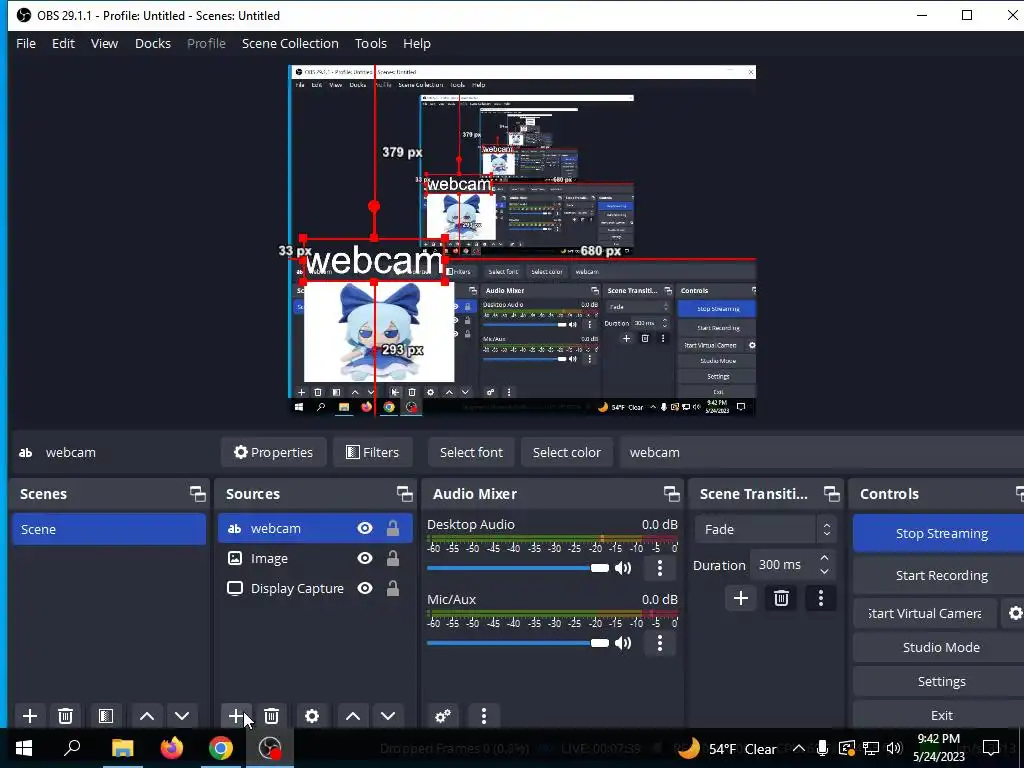The width and height of the screenshot is (1024, 768).
Task: Open the Fade transition dropdown
Action: (x=765, y=529)
